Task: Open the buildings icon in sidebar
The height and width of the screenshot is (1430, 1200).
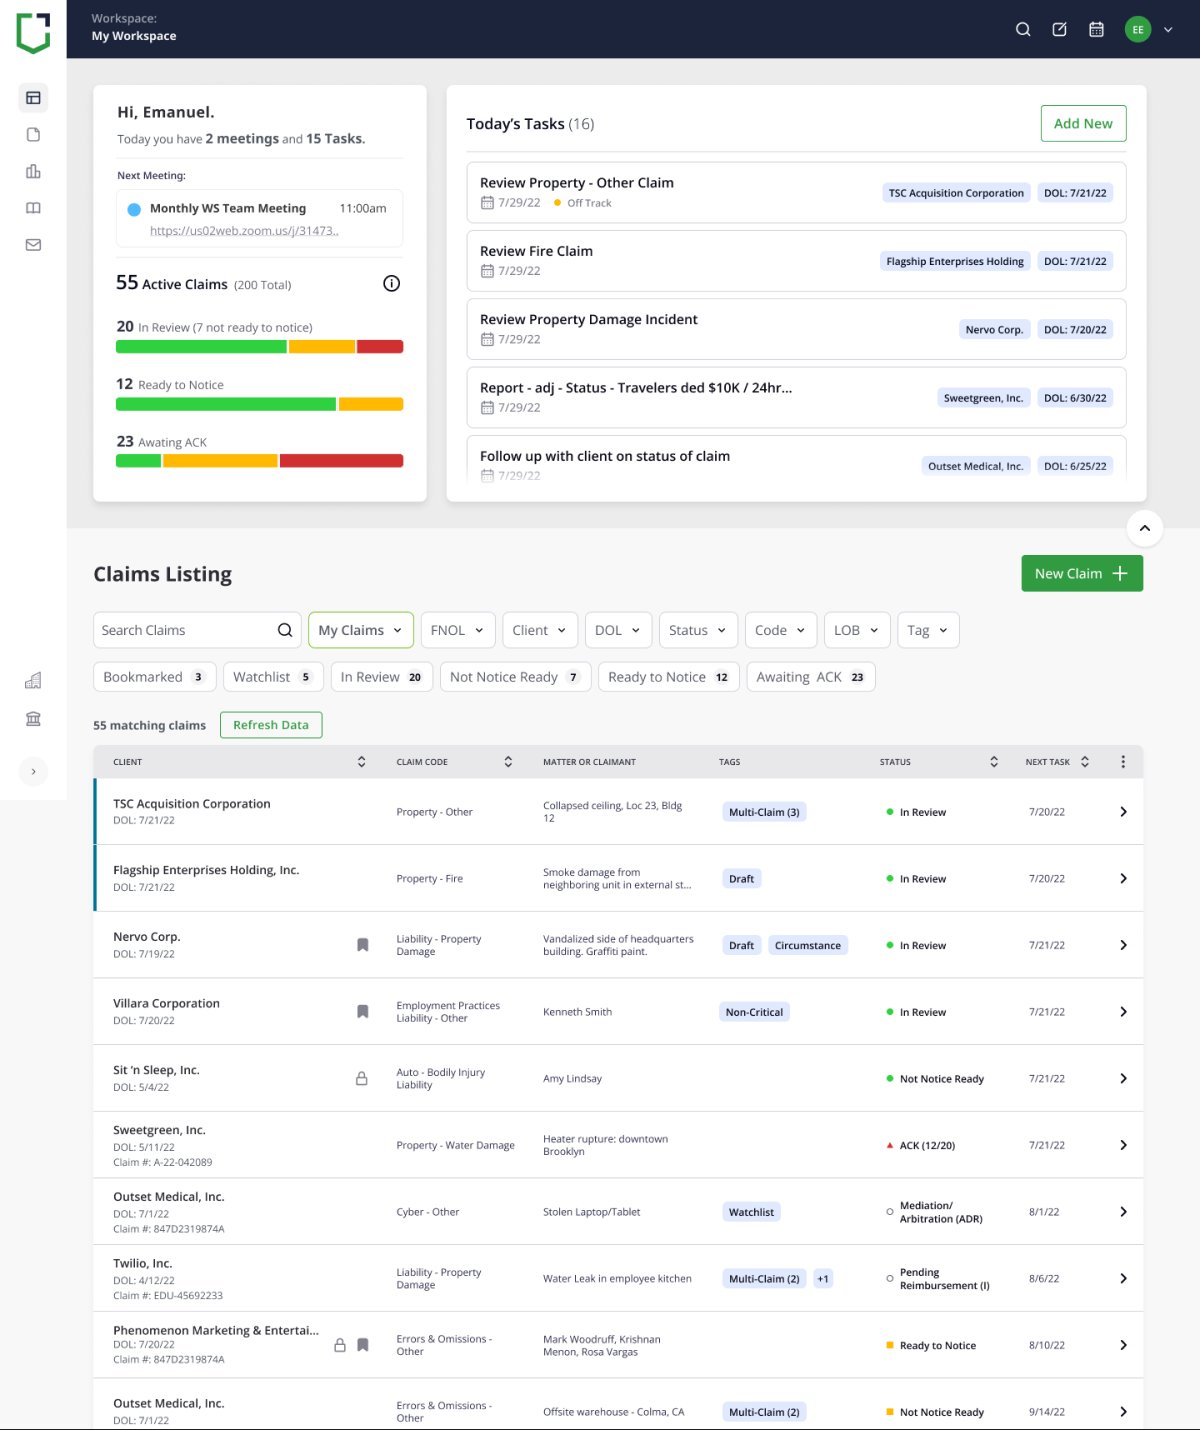Action: (x=33, y=681)
